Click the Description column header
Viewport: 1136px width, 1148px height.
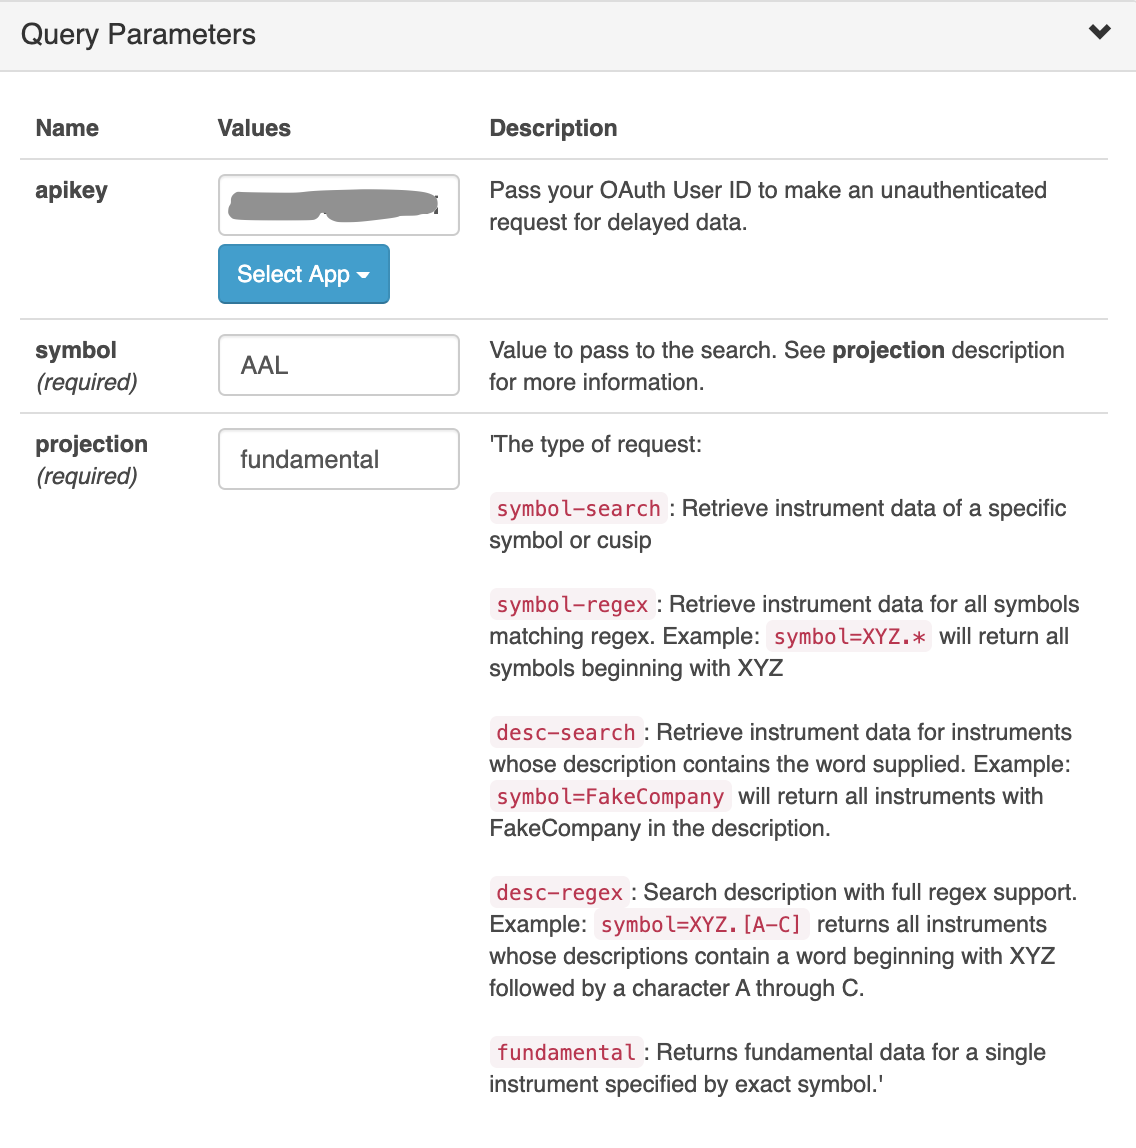(x=553, y=128)
